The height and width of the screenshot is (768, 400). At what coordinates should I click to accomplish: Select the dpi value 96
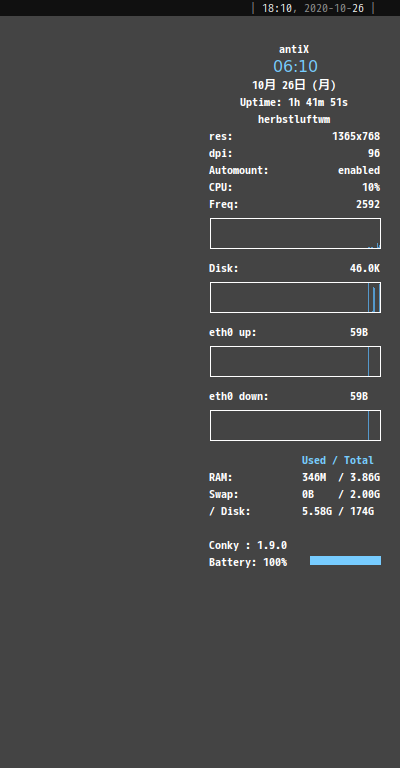click(x=374, y=154)
